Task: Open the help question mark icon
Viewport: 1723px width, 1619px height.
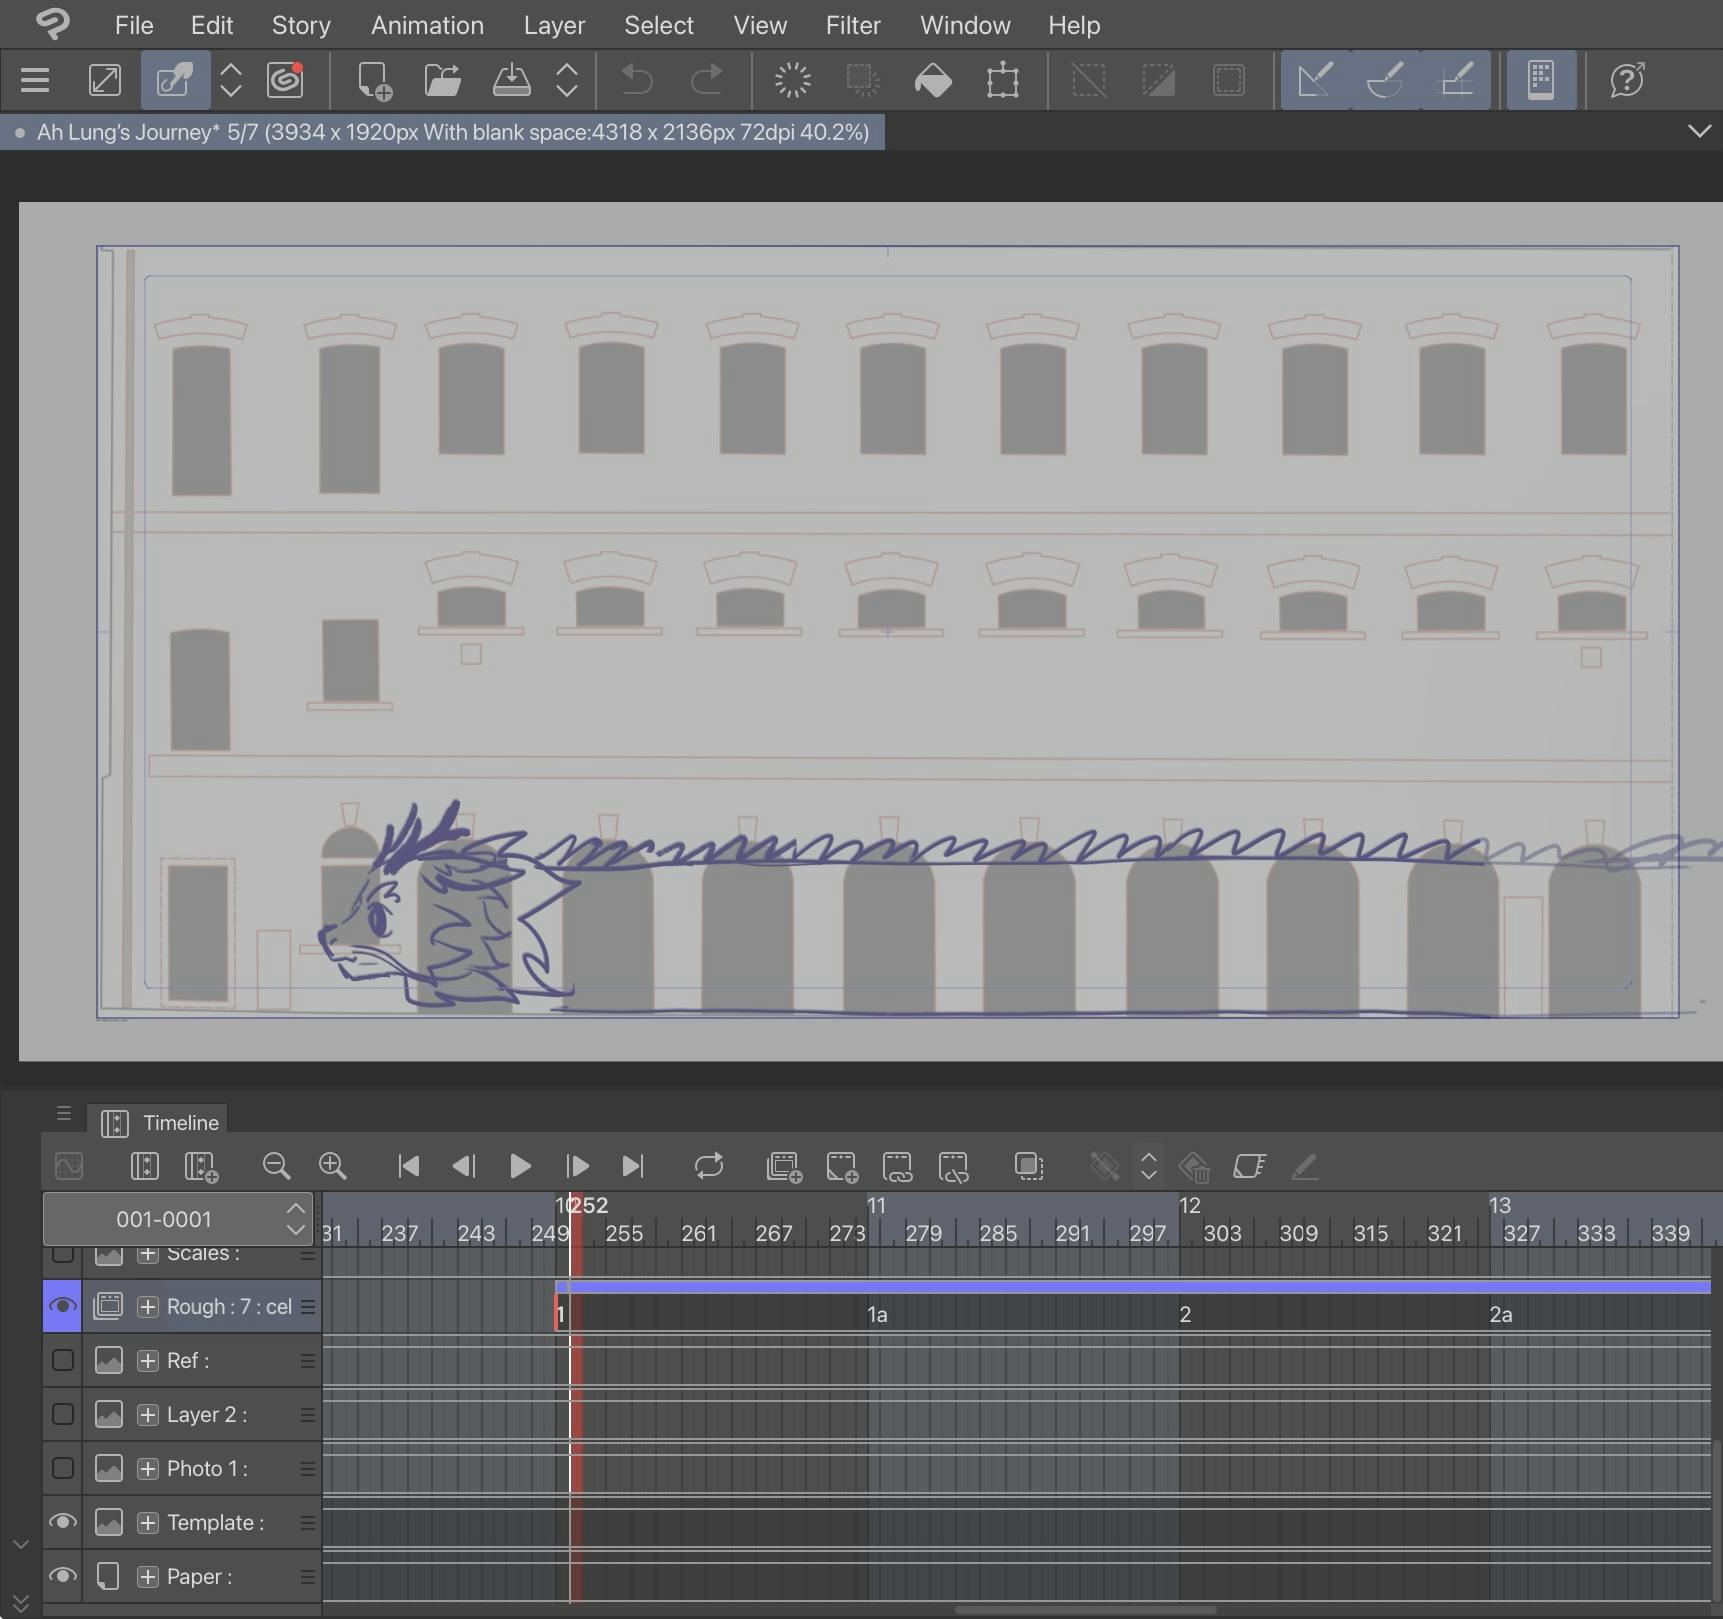Action: 1627,80
